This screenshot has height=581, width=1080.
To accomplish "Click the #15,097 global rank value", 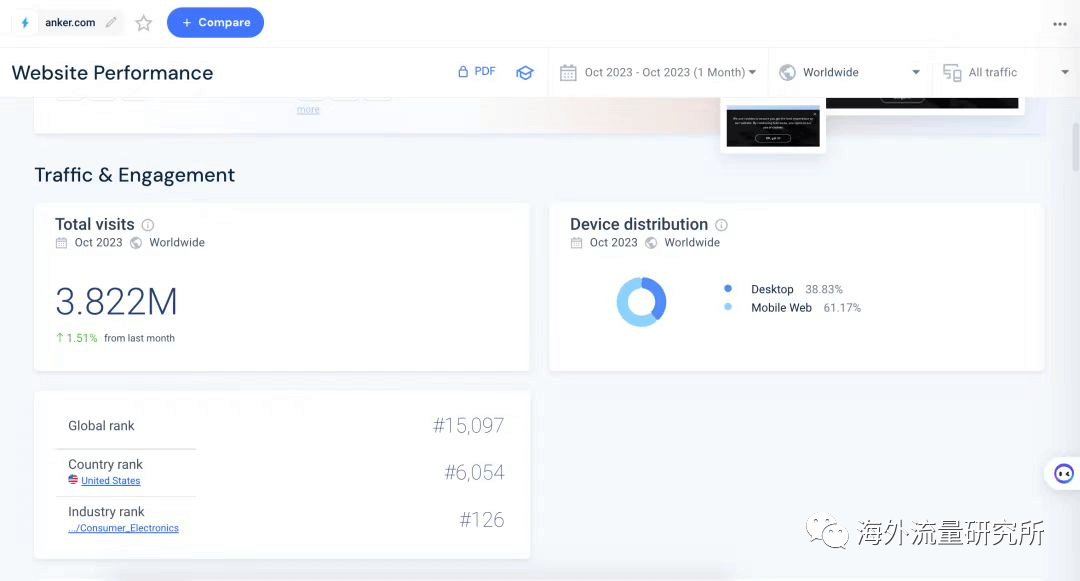I will coord(468,425).
